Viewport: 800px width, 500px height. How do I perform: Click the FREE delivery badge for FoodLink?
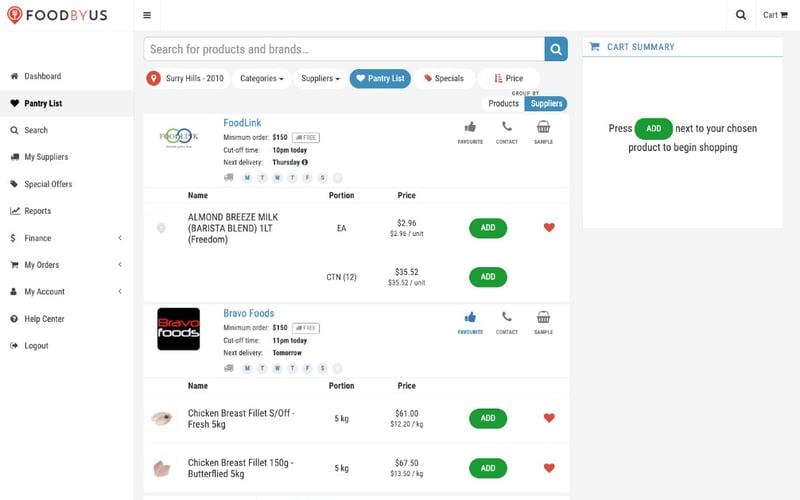coord(306,138)
